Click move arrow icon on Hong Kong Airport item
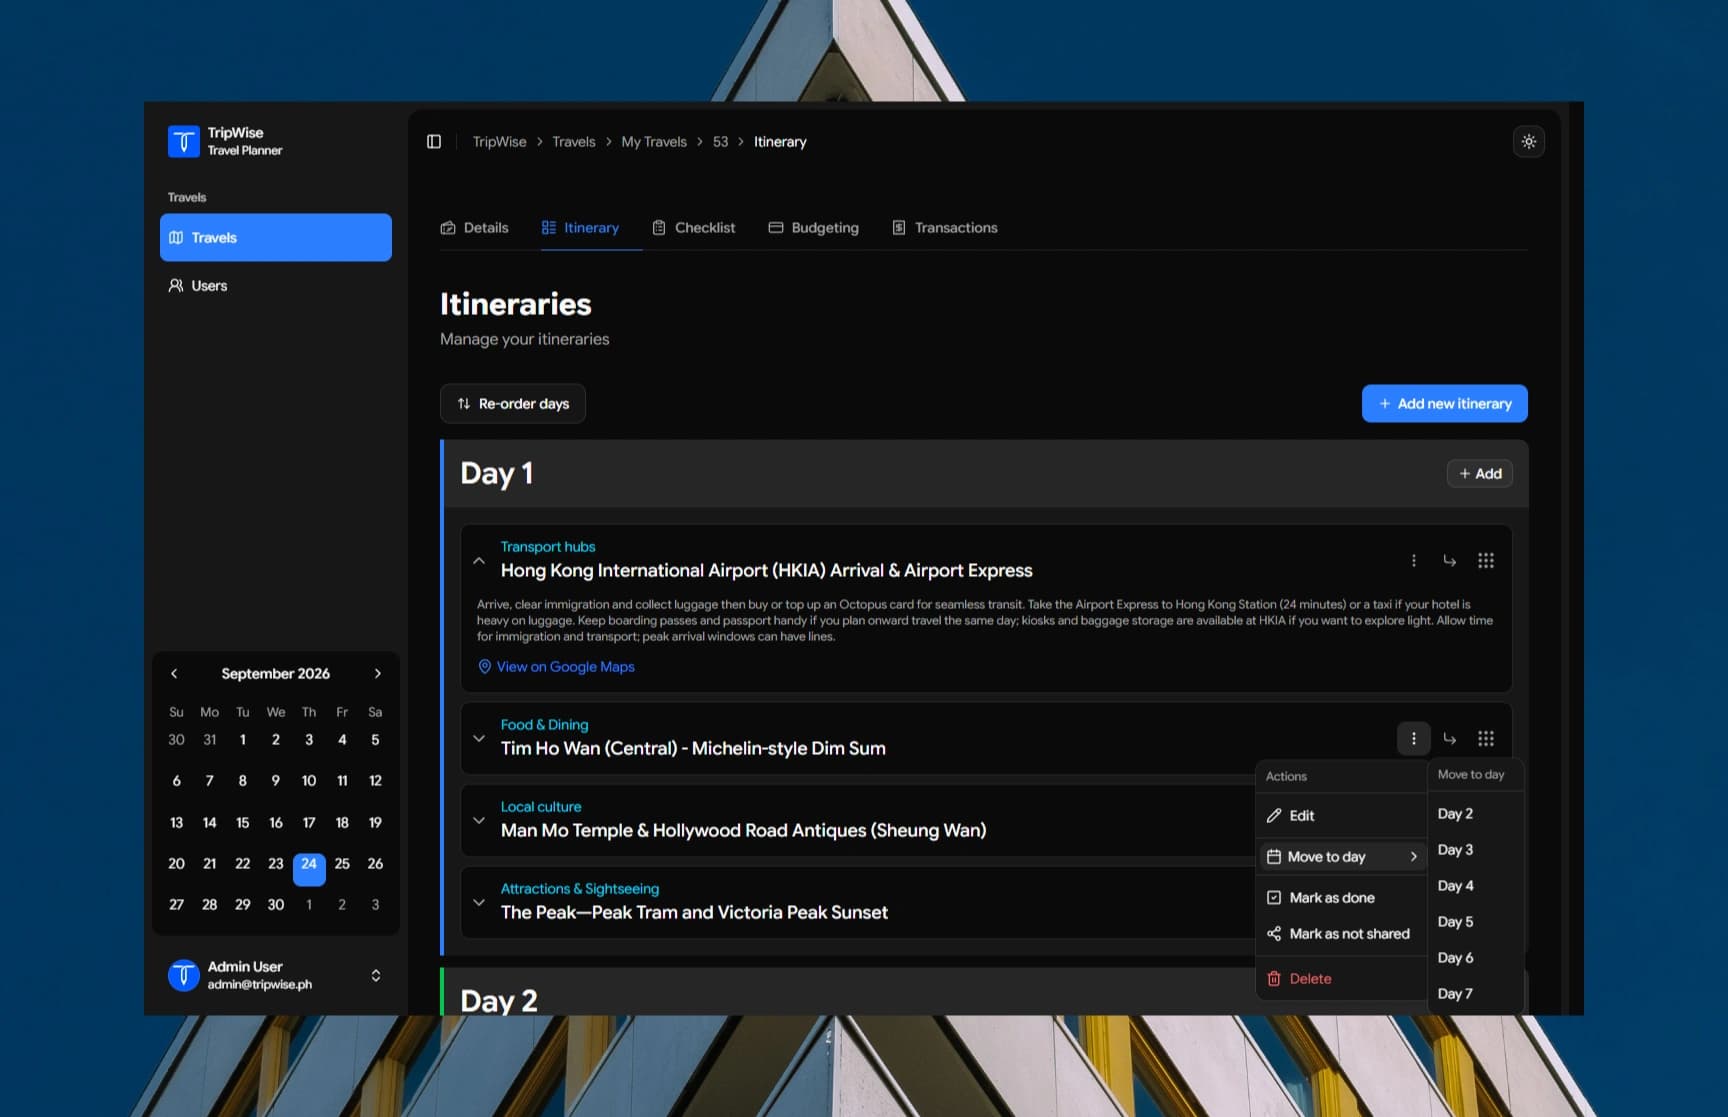The height and width of the screenshot is (1117, 1728). pyautogui.click(x=1450, y=561)
